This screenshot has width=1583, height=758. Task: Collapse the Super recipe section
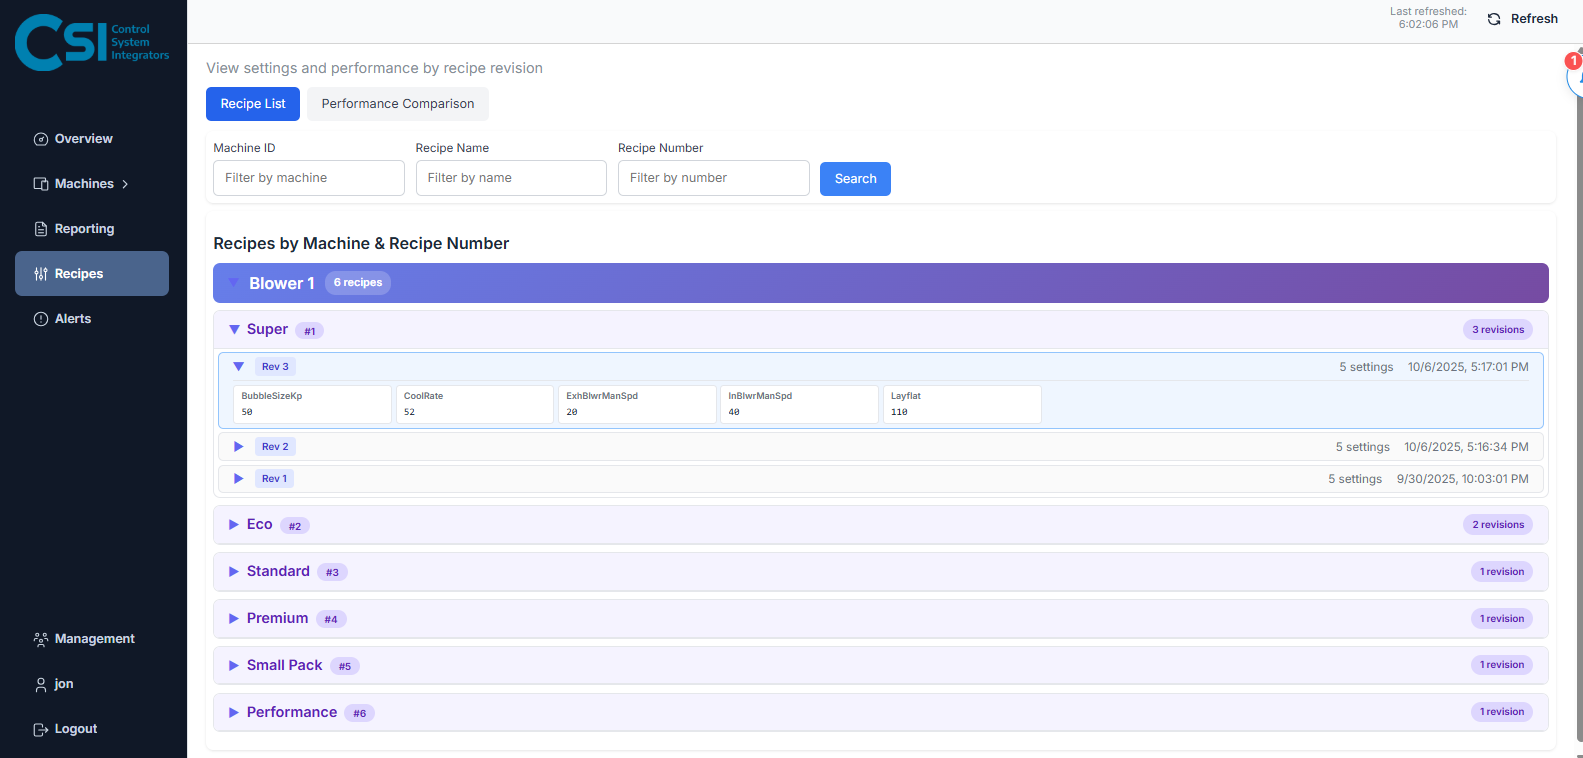pyautogui.click(x=234, y=329)
